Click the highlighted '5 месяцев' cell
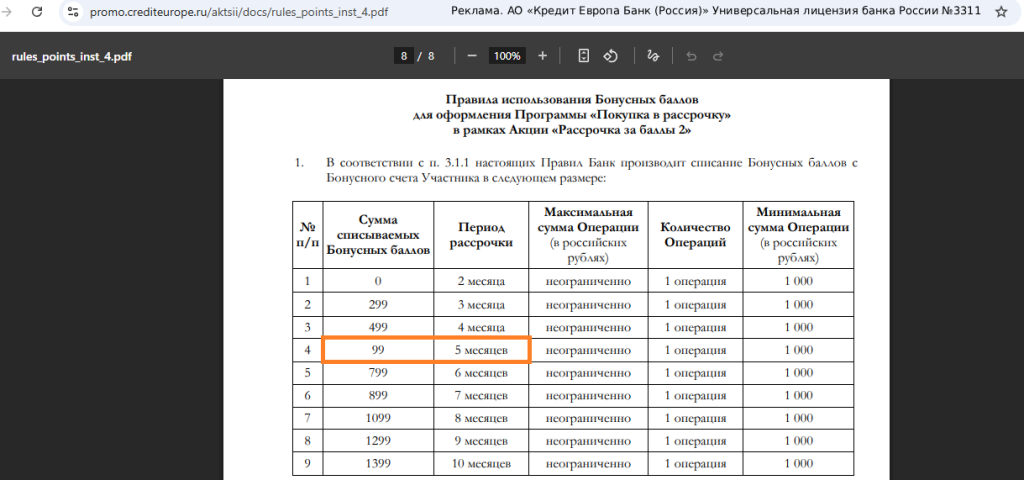 tap(481, 350)
